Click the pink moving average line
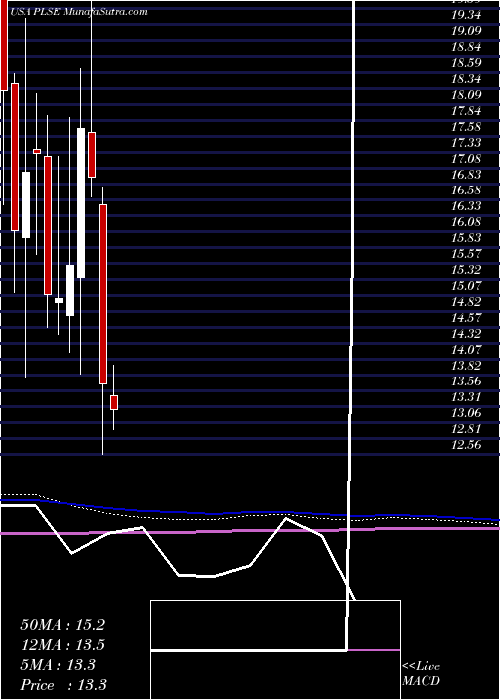The width and height of the screenshot is (500, 700). tap(250, 530)
